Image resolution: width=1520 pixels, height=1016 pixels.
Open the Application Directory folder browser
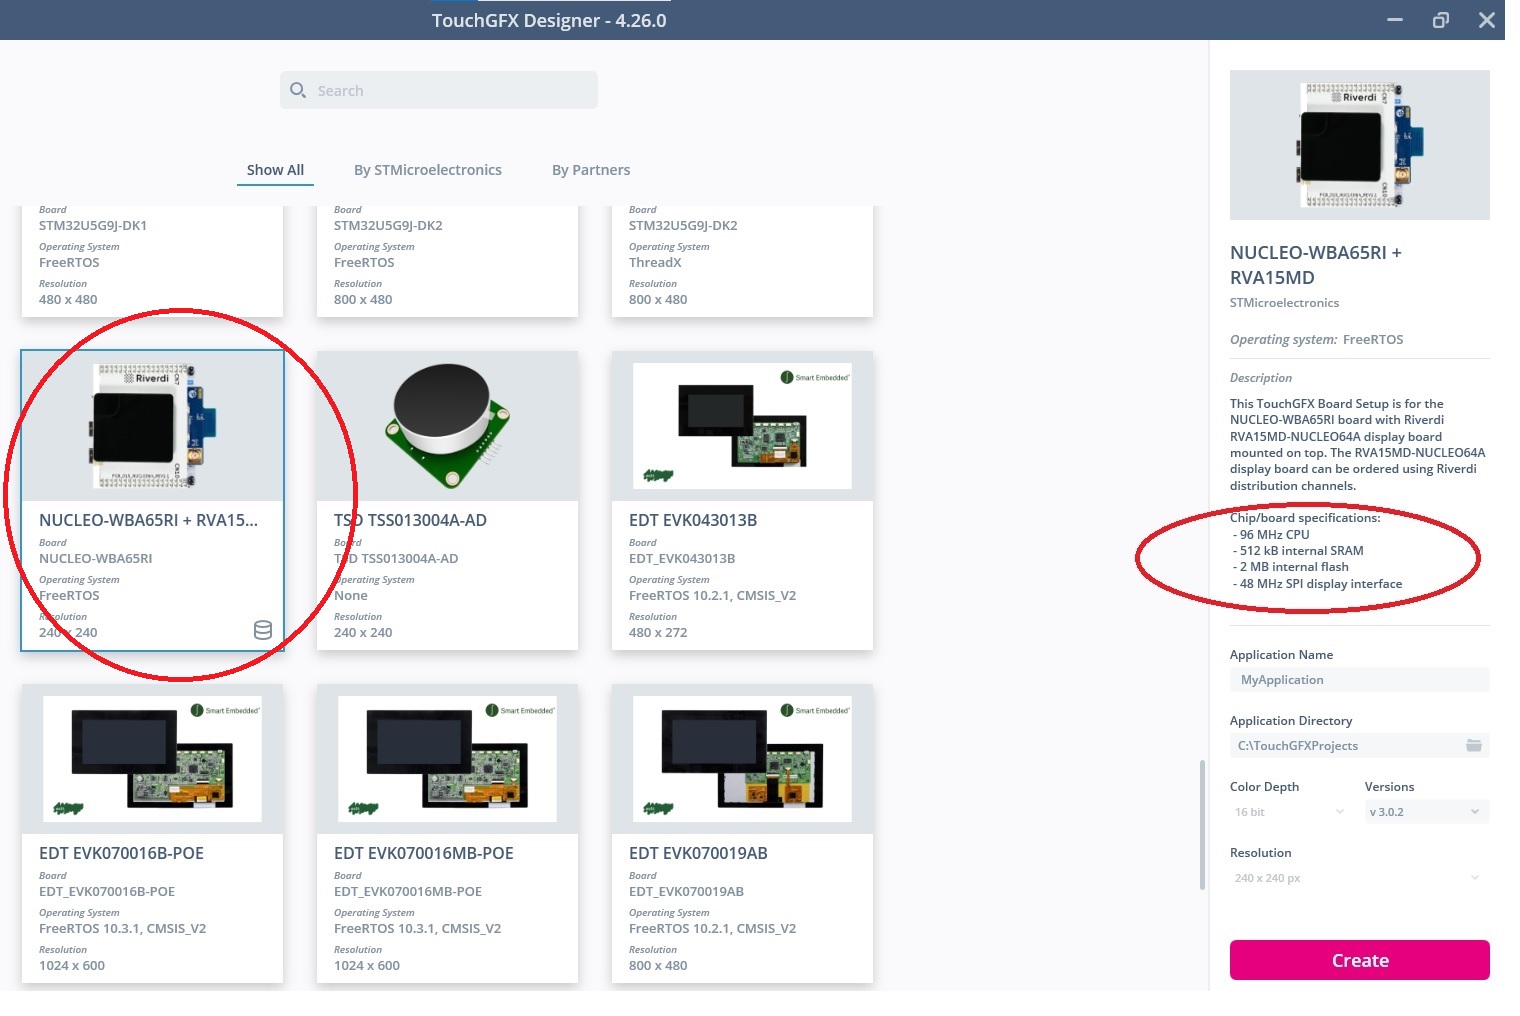point(1474,745)
